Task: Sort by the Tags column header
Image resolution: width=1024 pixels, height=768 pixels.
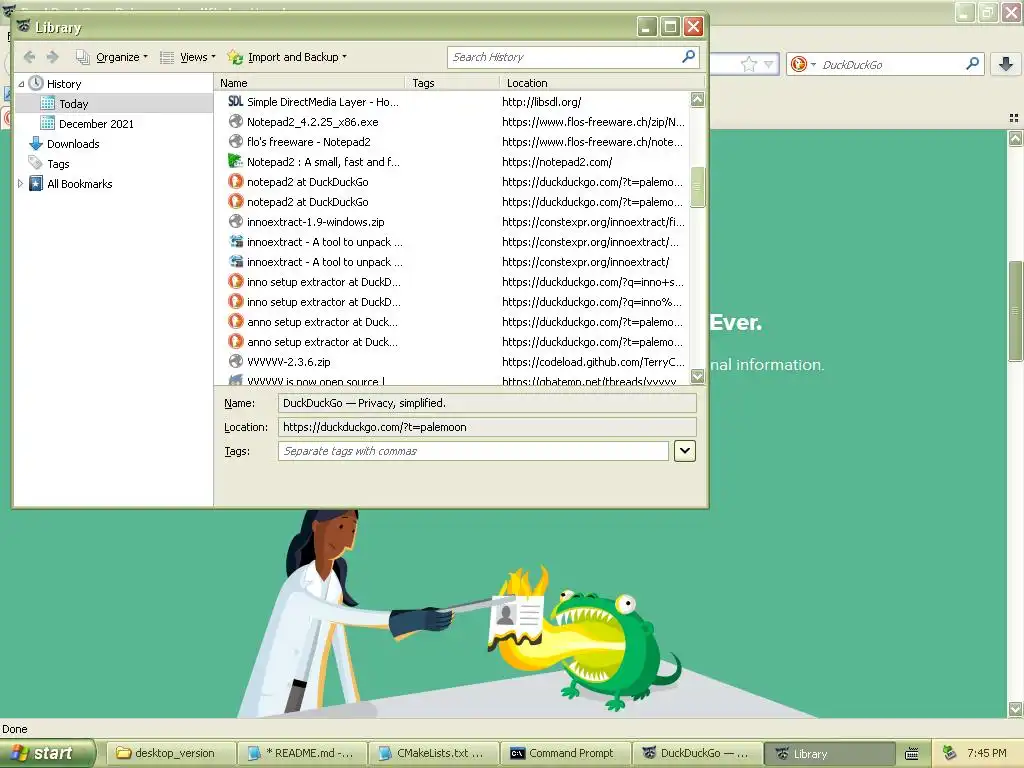Action: (x=452, y=83)
